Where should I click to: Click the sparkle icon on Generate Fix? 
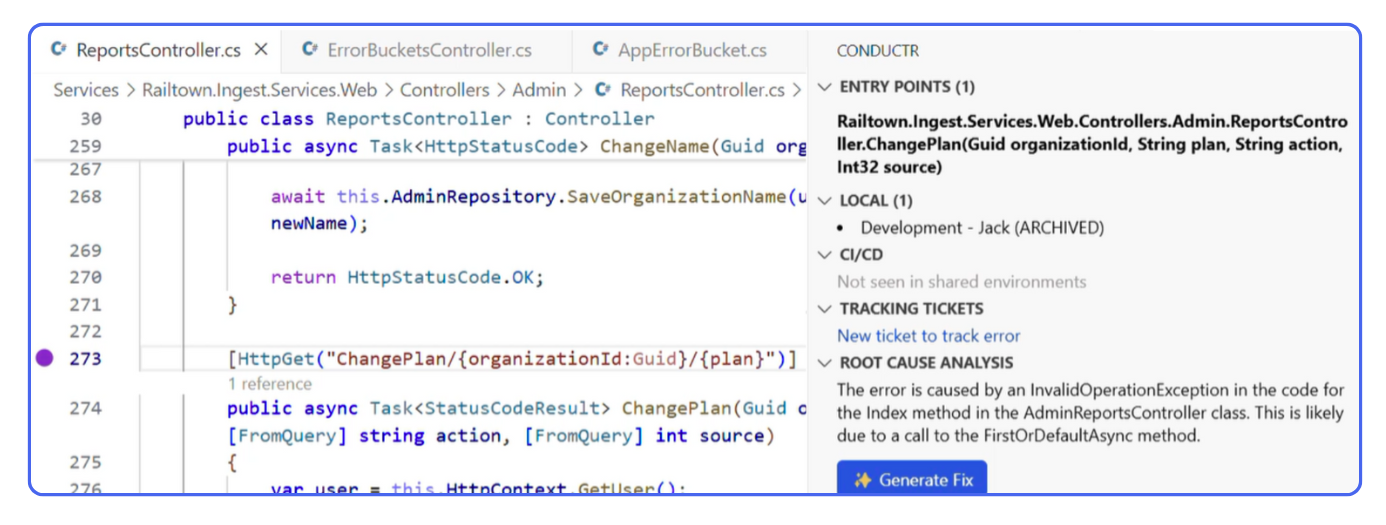(862, 480)
